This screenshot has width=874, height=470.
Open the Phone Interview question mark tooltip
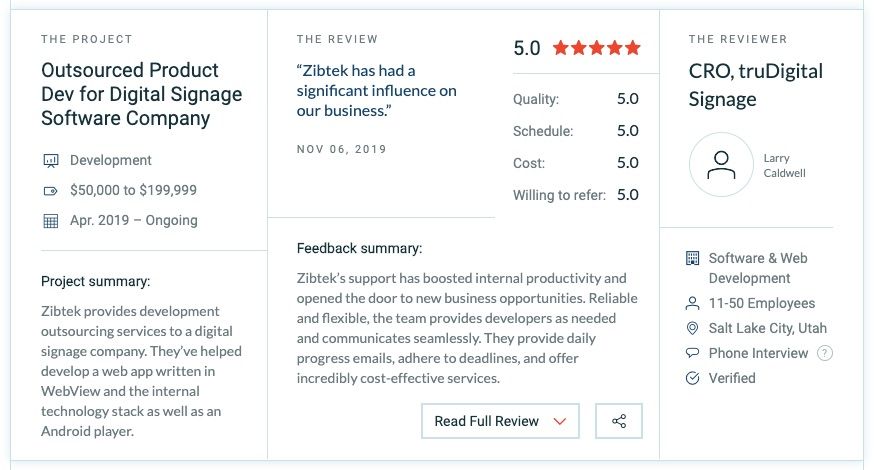825,353
